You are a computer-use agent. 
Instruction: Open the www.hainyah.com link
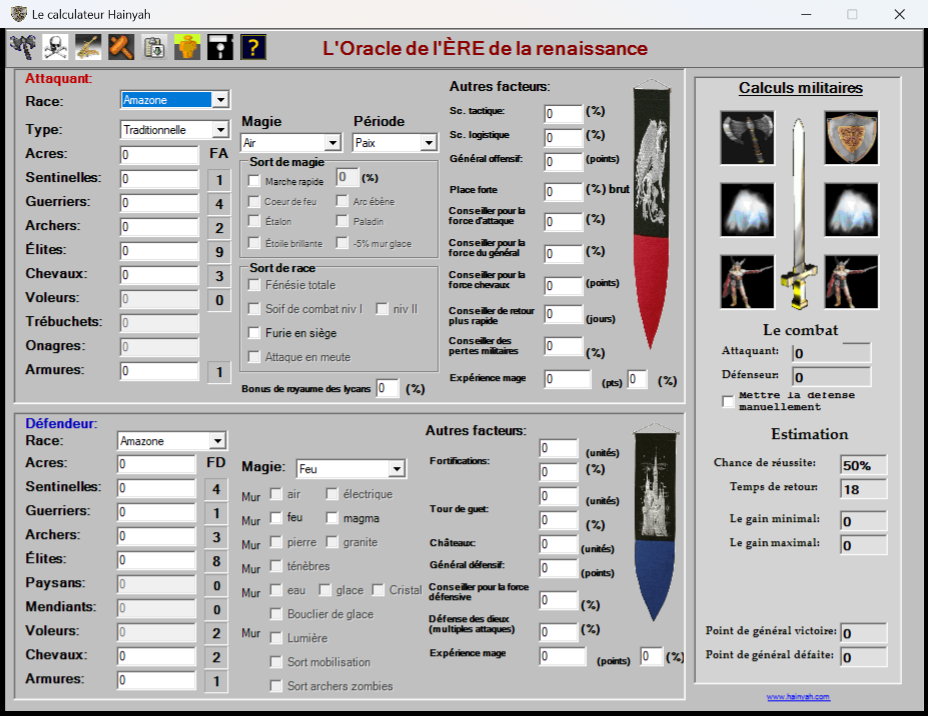798,697
